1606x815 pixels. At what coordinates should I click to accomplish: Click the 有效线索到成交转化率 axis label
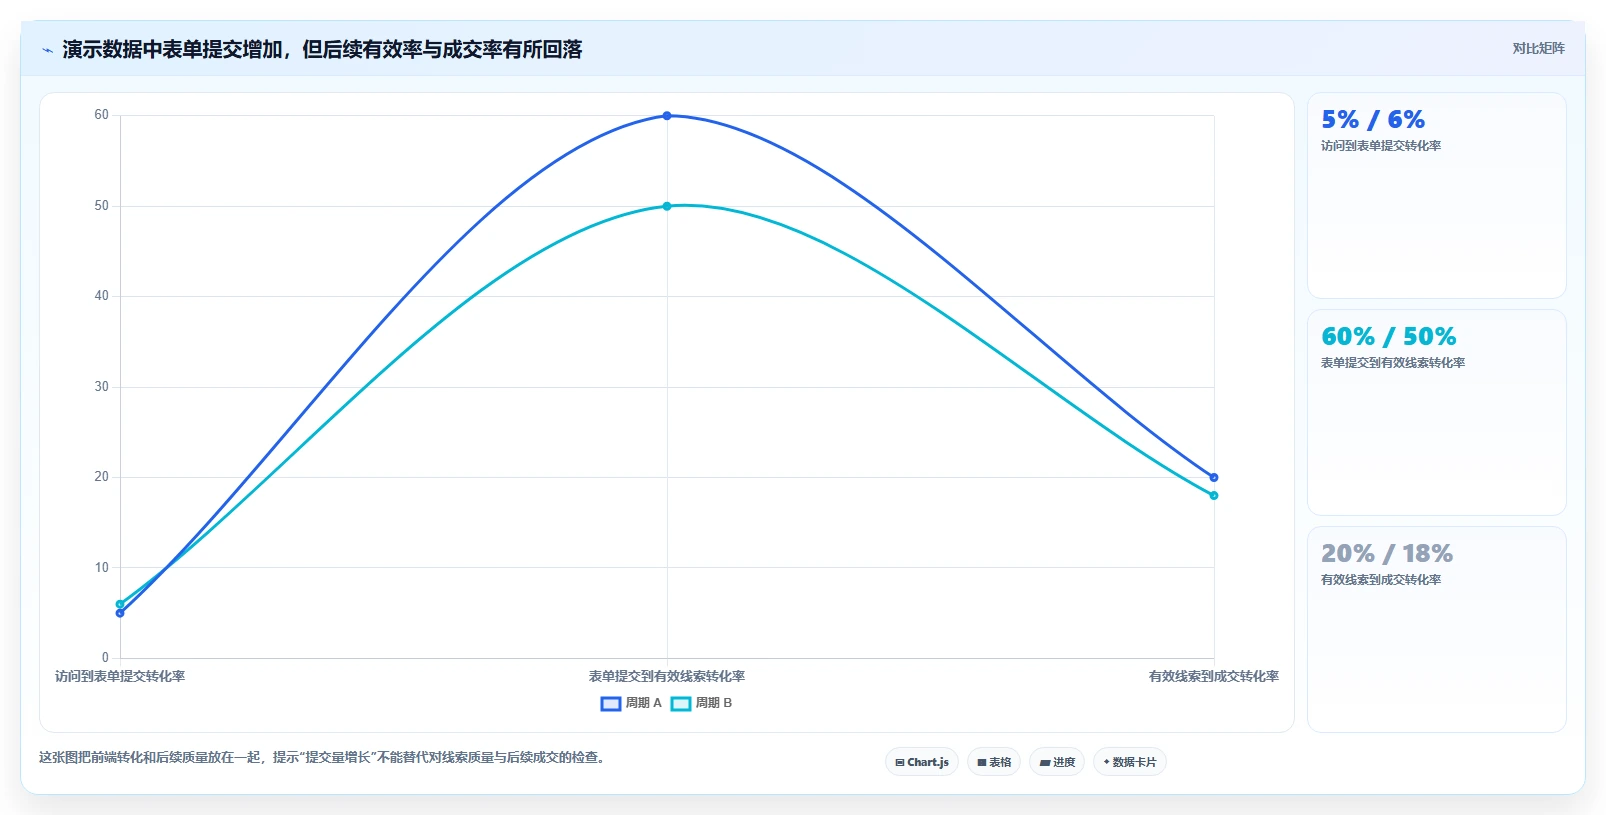point(1214,676)
